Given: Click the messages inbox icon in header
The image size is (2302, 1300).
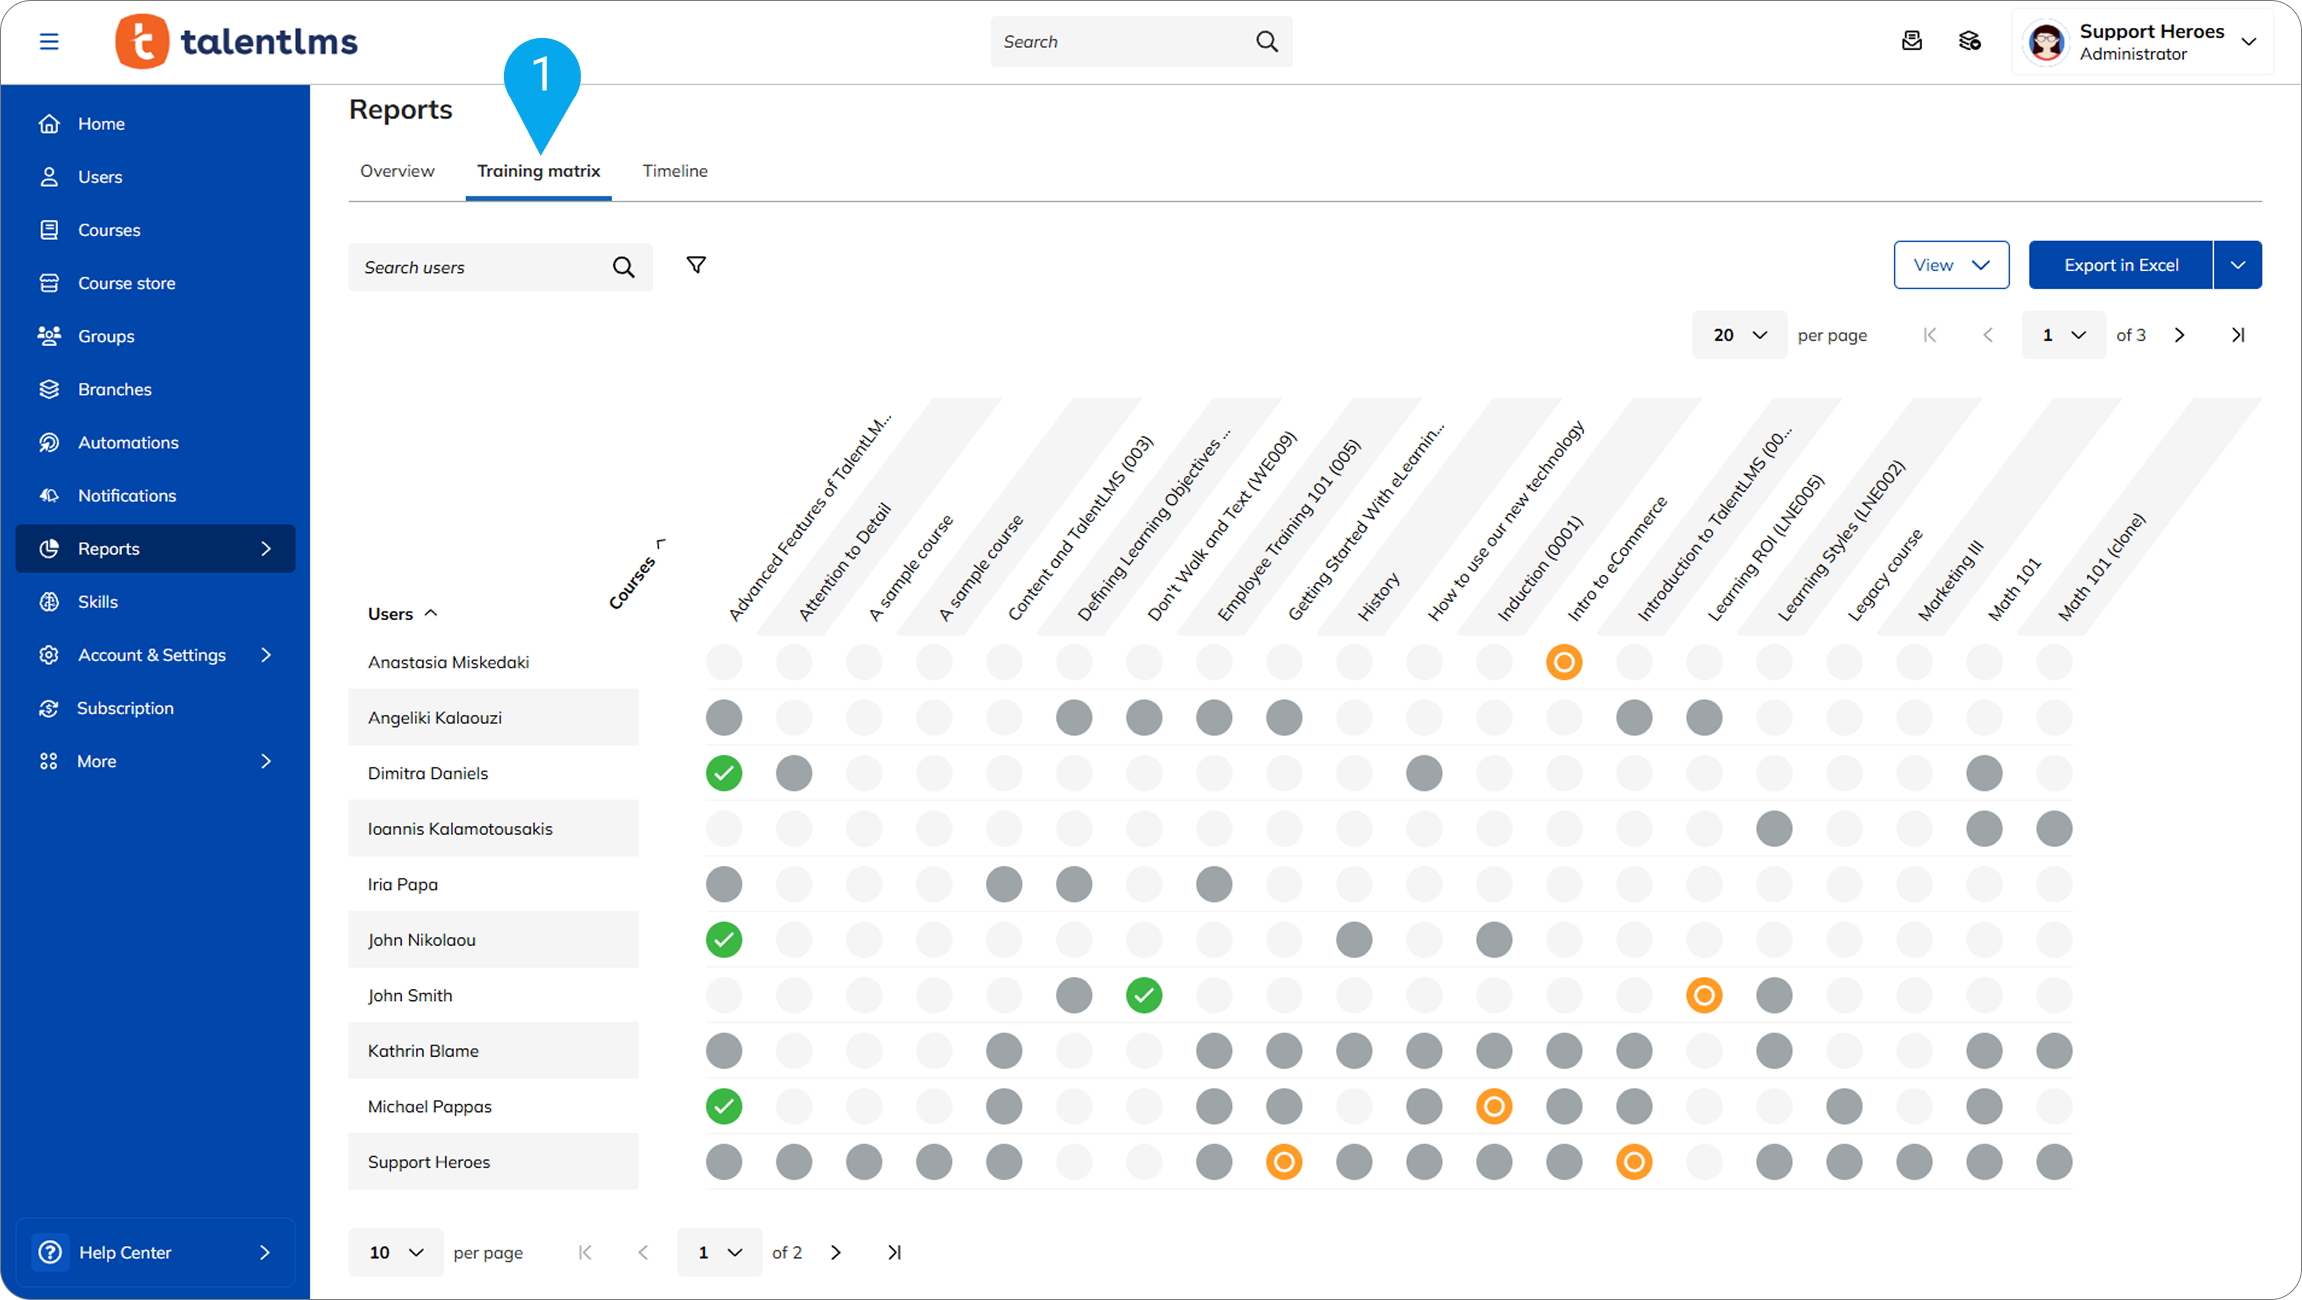Looking at the screenshot, I should [1911, 41].
